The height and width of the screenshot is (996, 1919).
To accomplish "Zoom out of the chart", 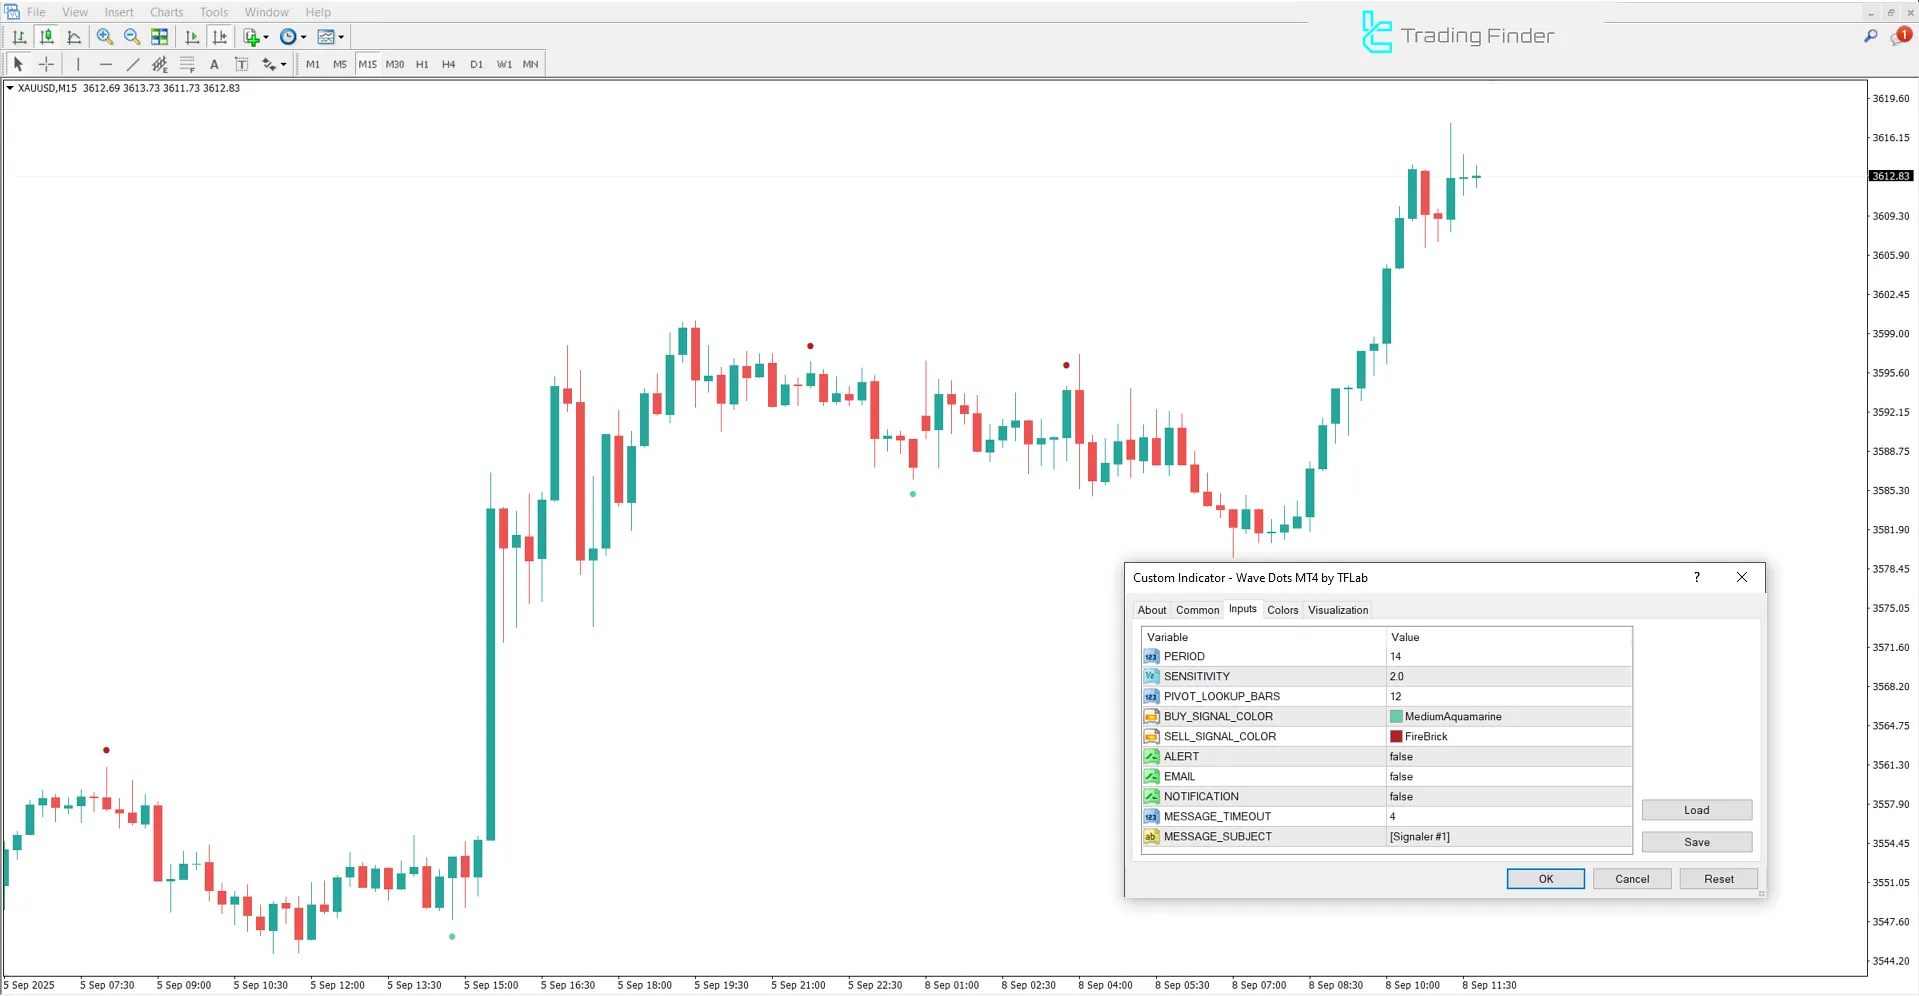I will click(131, 37).
